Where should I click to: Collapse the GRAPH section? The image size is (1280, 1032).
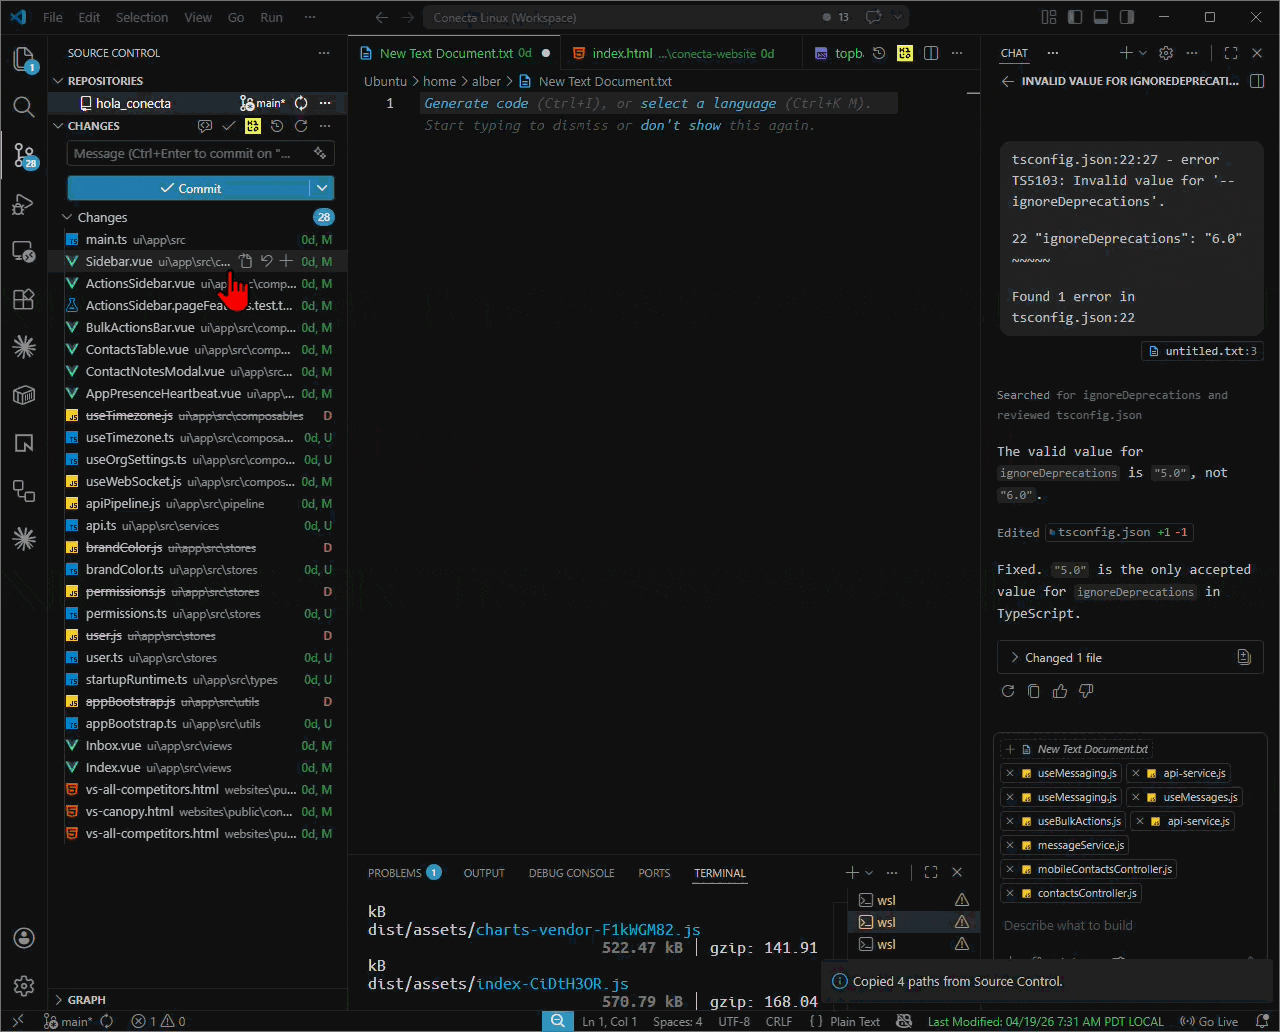60,999
